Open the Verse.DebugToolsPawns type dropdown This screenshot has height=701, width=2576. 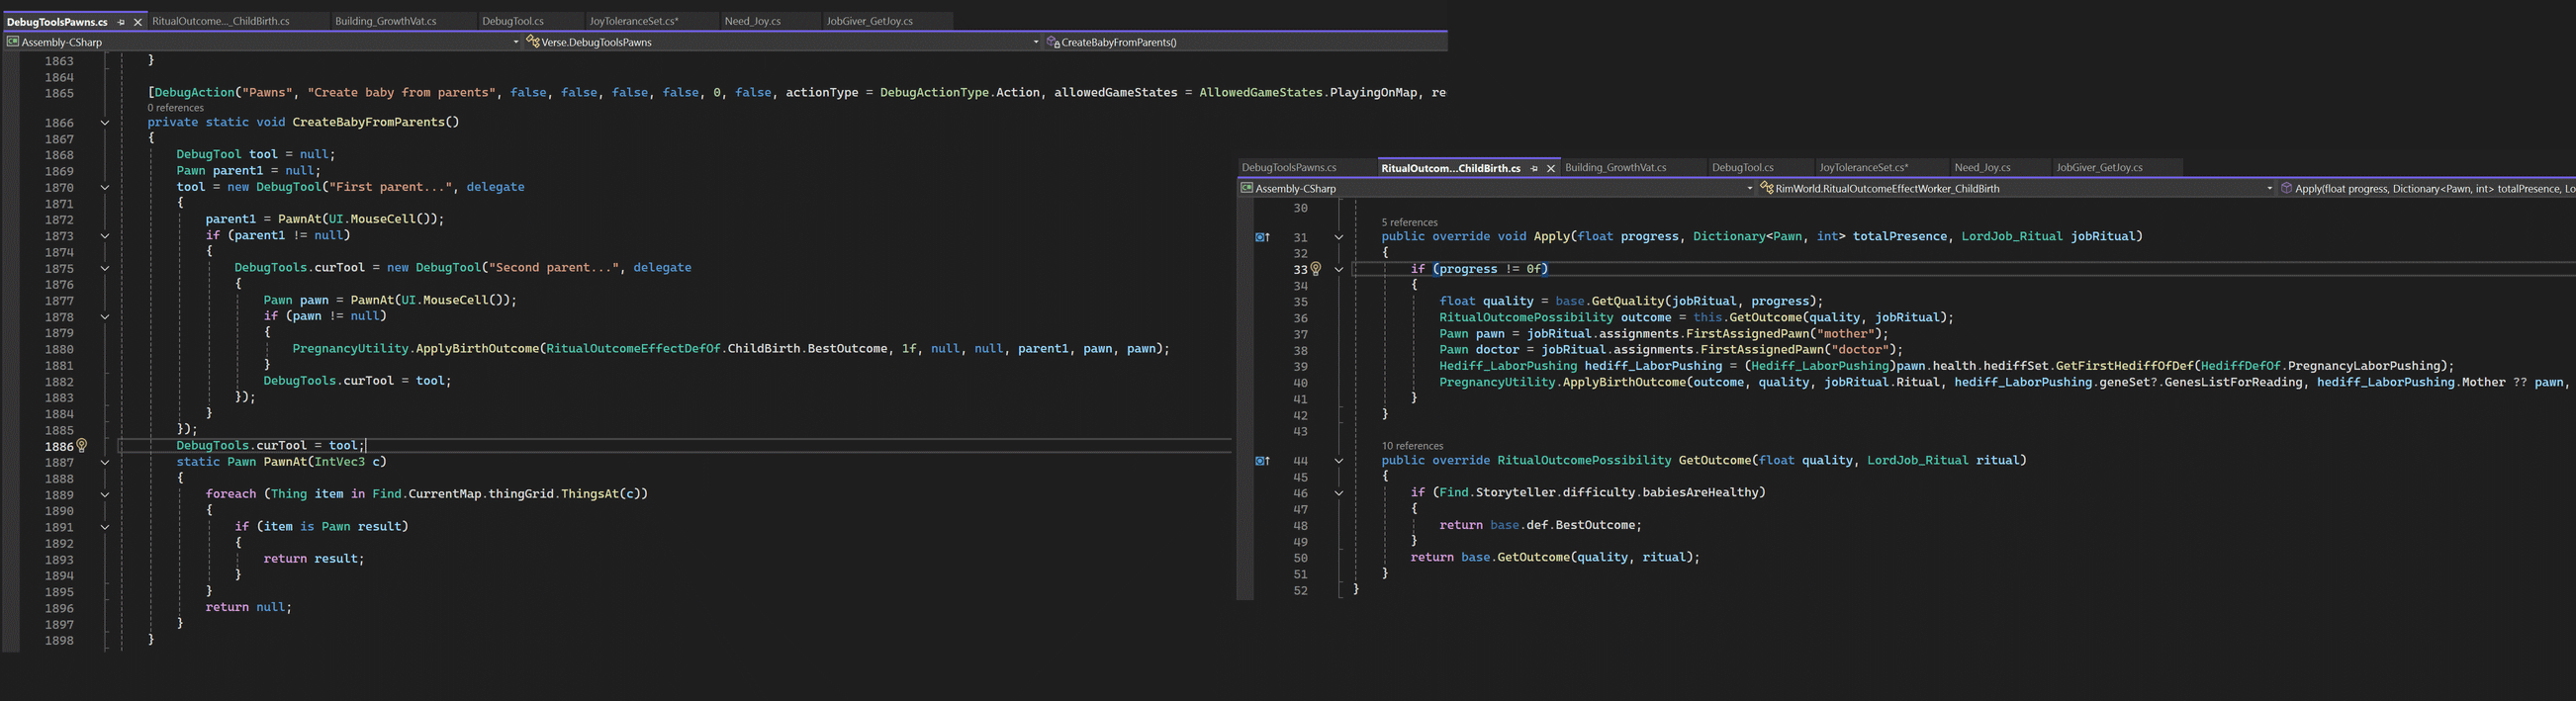click(1035, 42)
